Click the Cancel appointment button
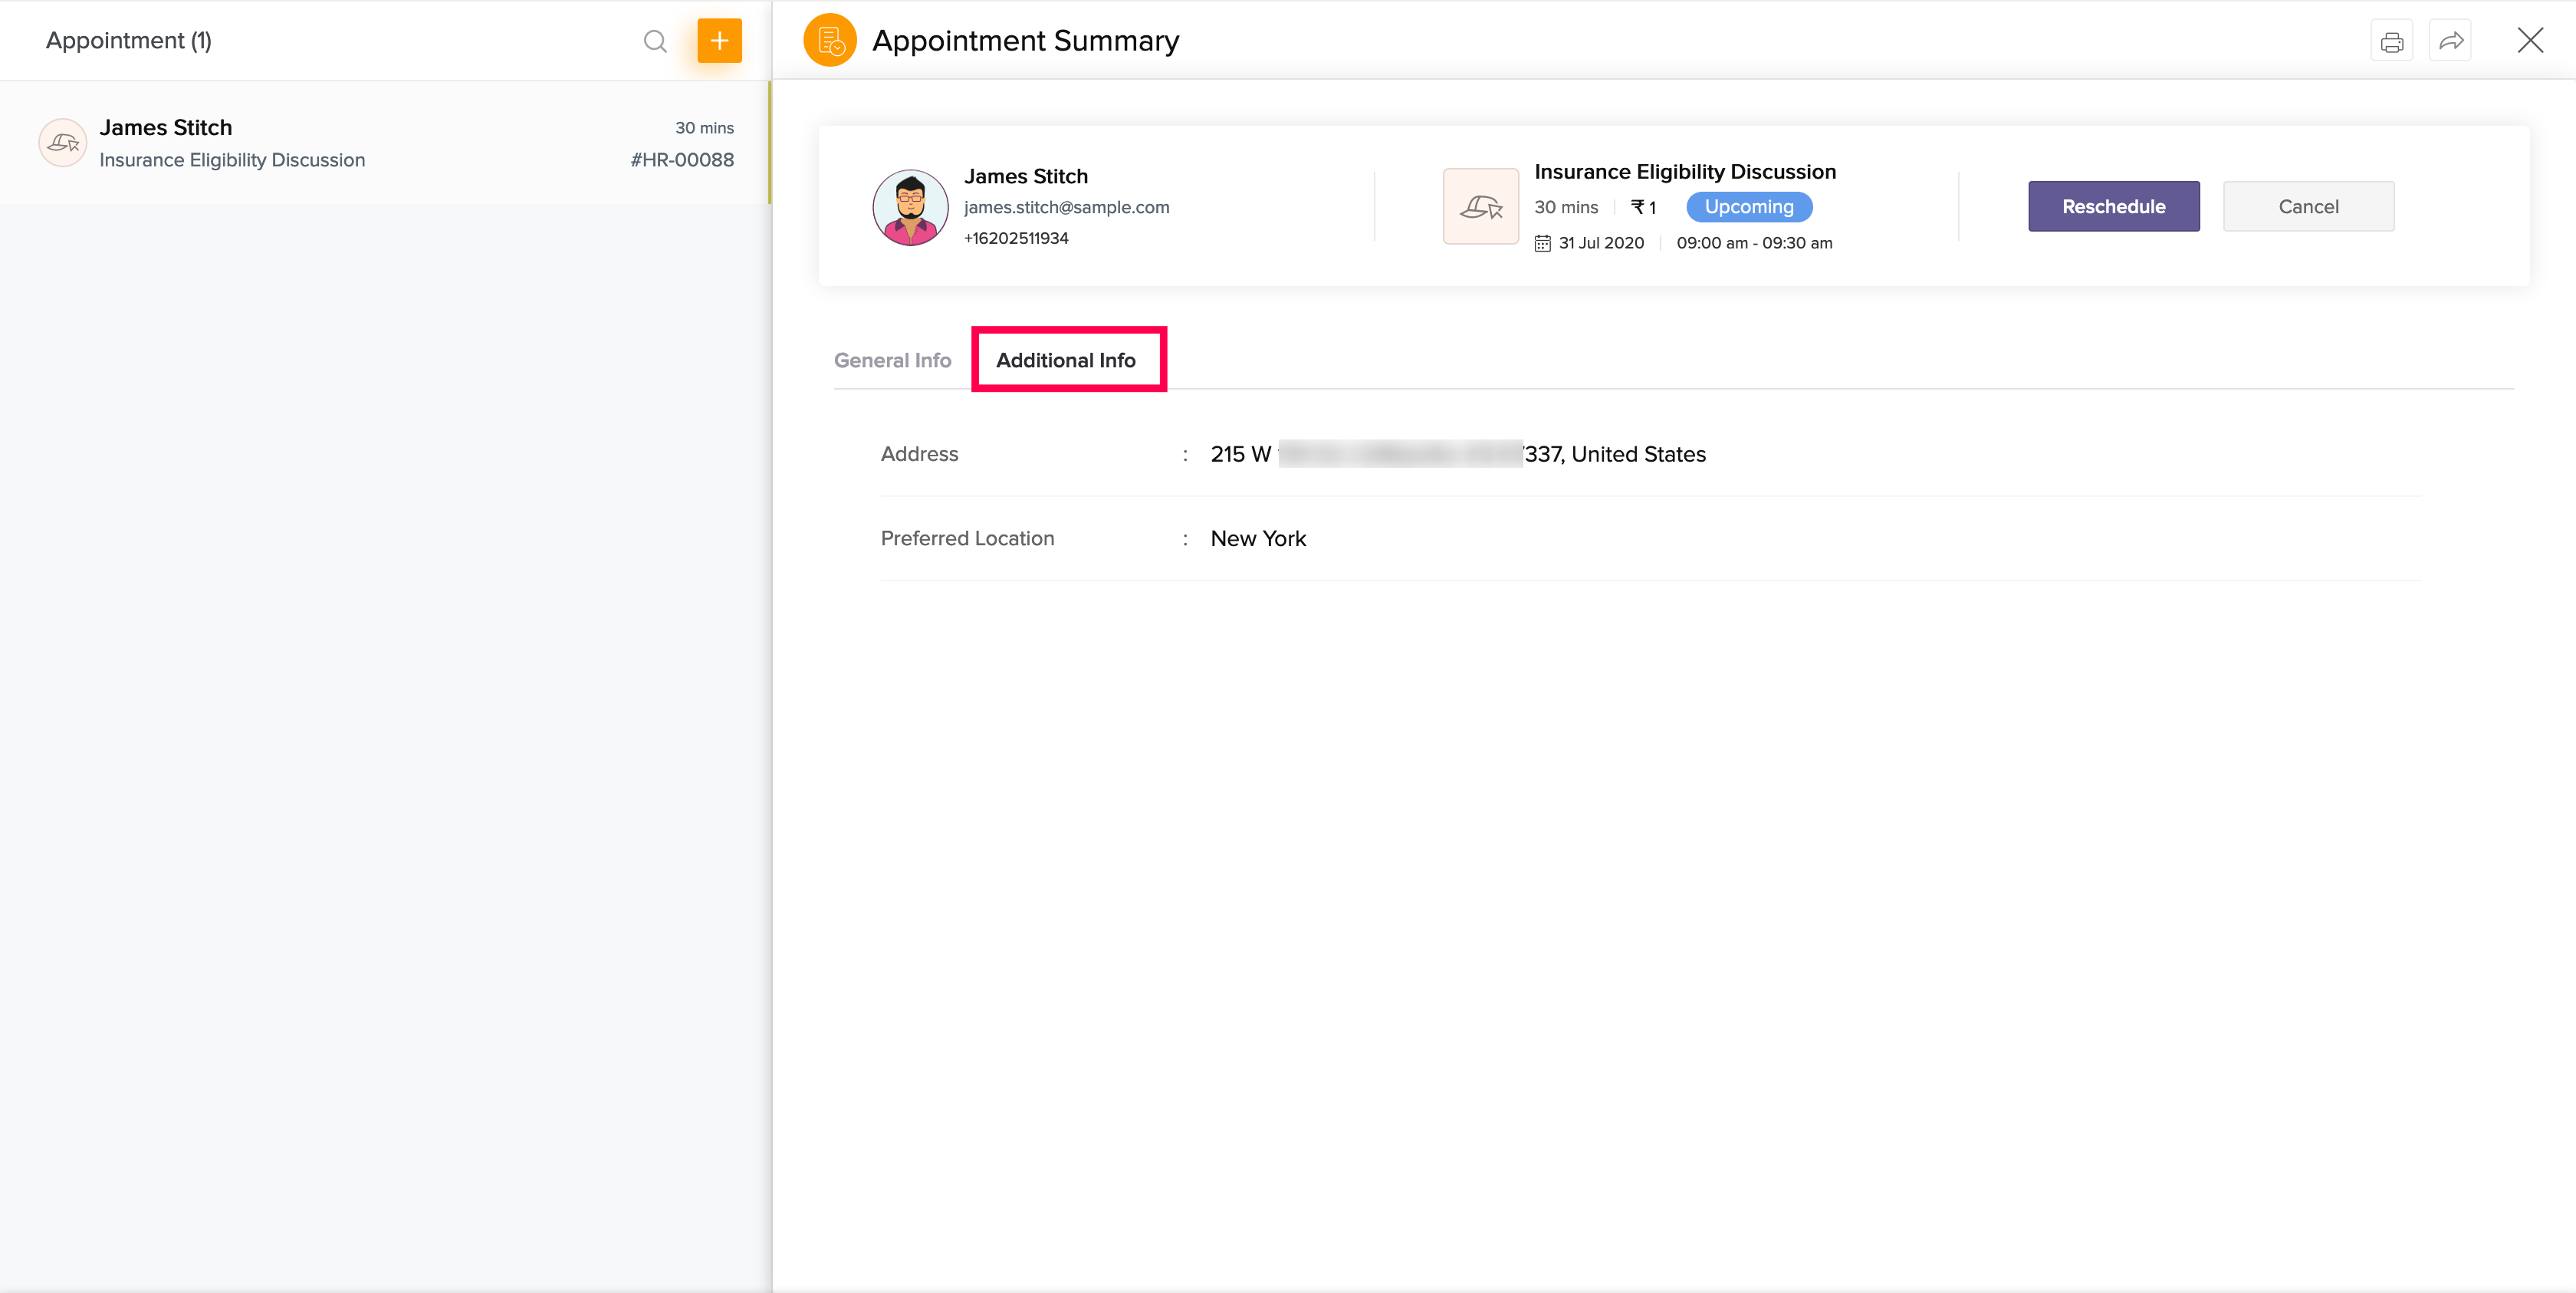Viewport: 2576px width, 1293px height. tap(2308, 206)
